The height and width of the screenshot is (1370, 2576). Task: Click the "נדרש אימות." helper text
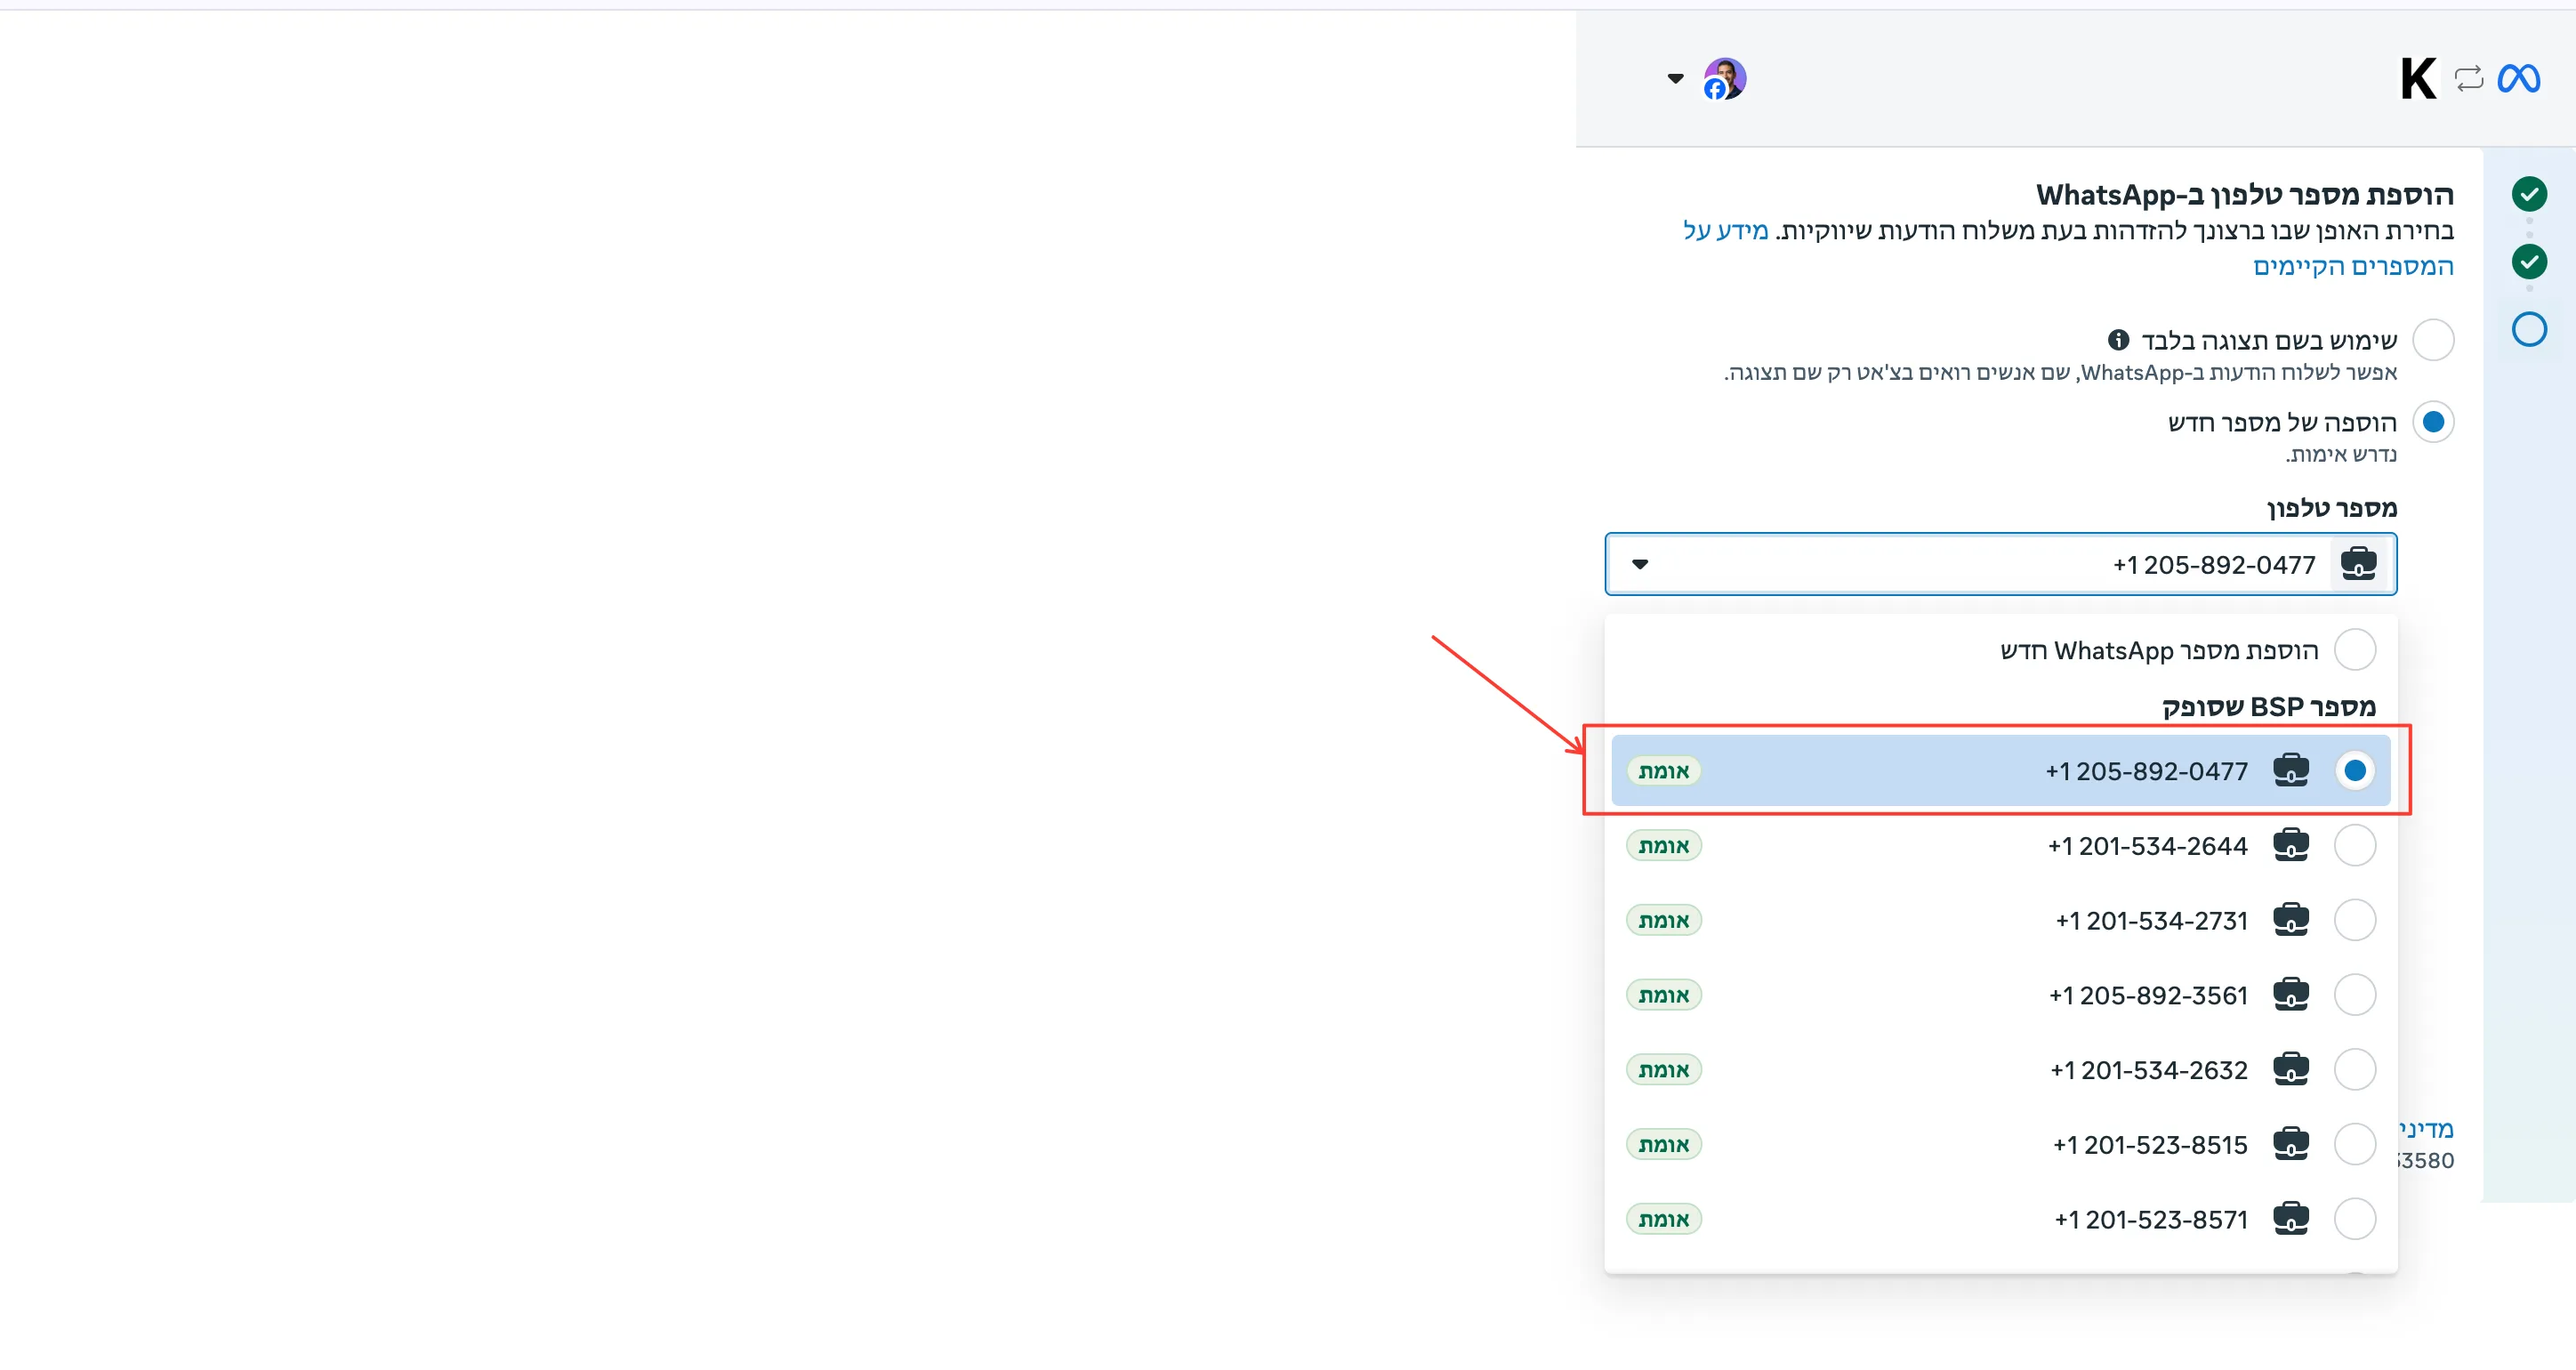click(2341, 455)
